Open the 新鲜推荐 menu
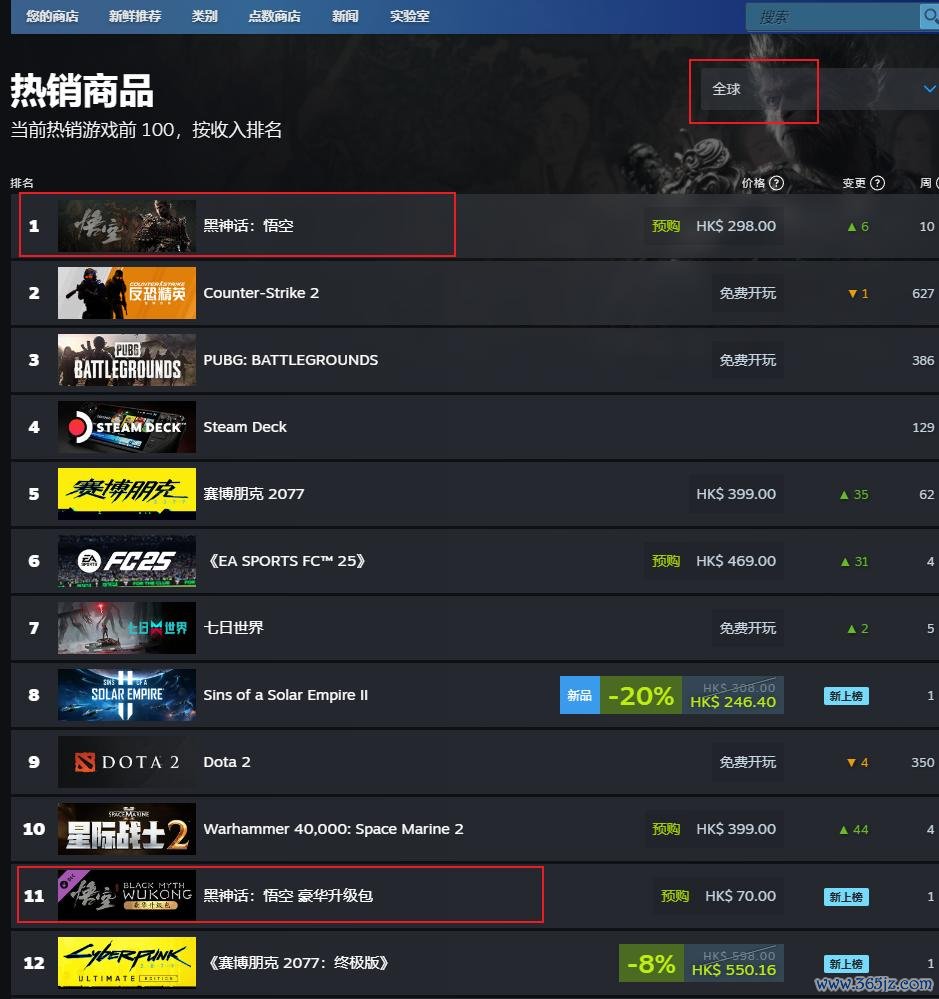Viewport: 939px width, 999px height. coord(135,17)
